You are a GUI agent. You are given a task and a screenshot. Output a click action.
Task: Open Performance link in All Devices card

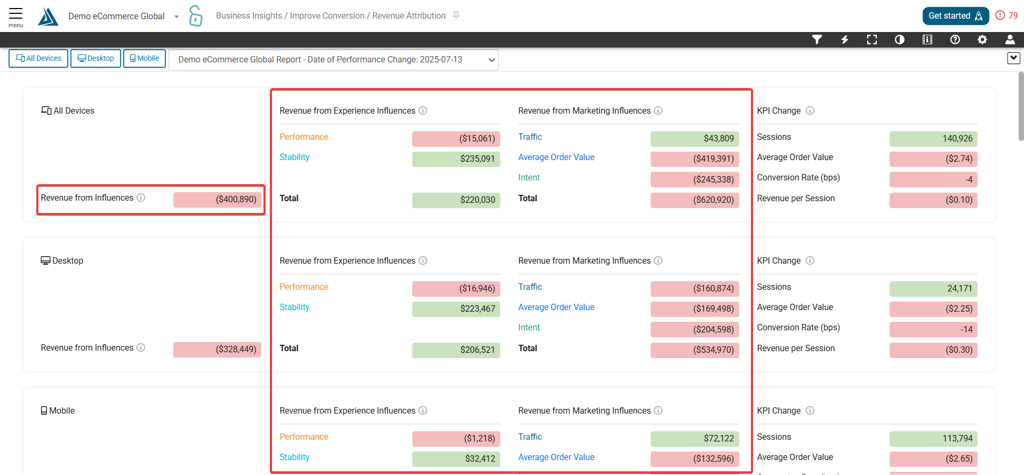click(x=304, y=137)
